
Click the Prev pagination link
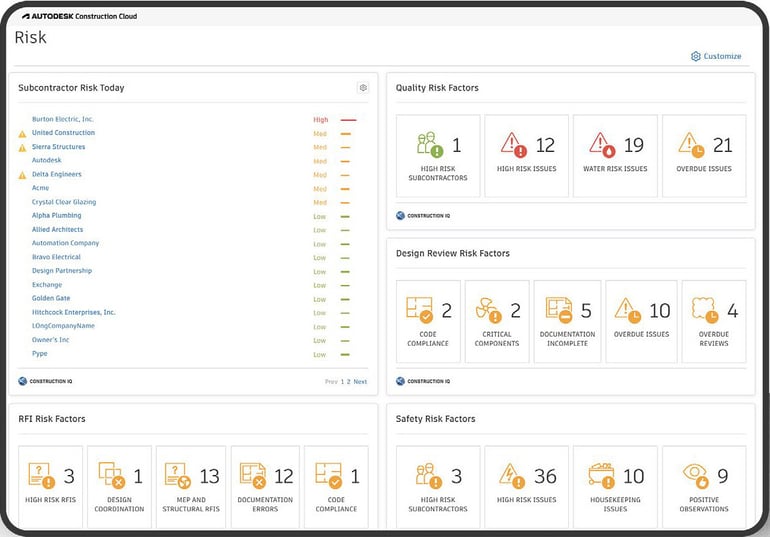coord(331,381)
